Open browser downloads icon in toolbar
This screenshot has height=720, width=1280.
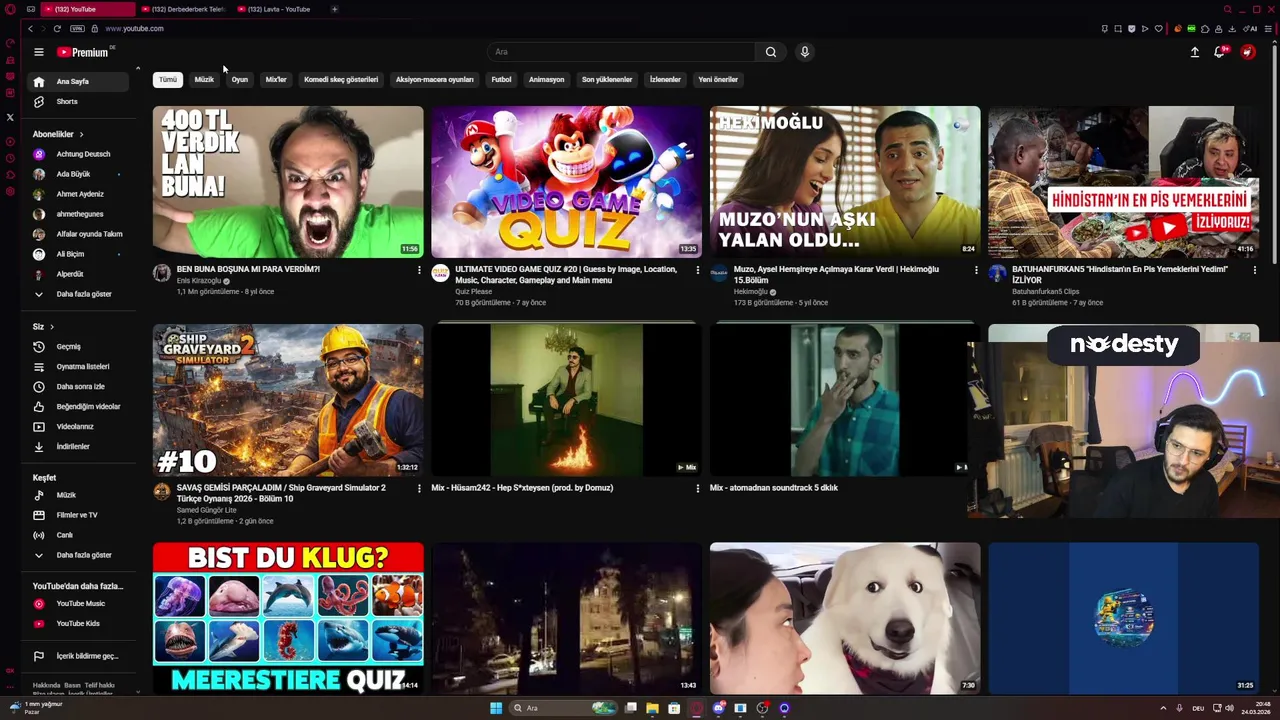click(x=1233, y=29)
